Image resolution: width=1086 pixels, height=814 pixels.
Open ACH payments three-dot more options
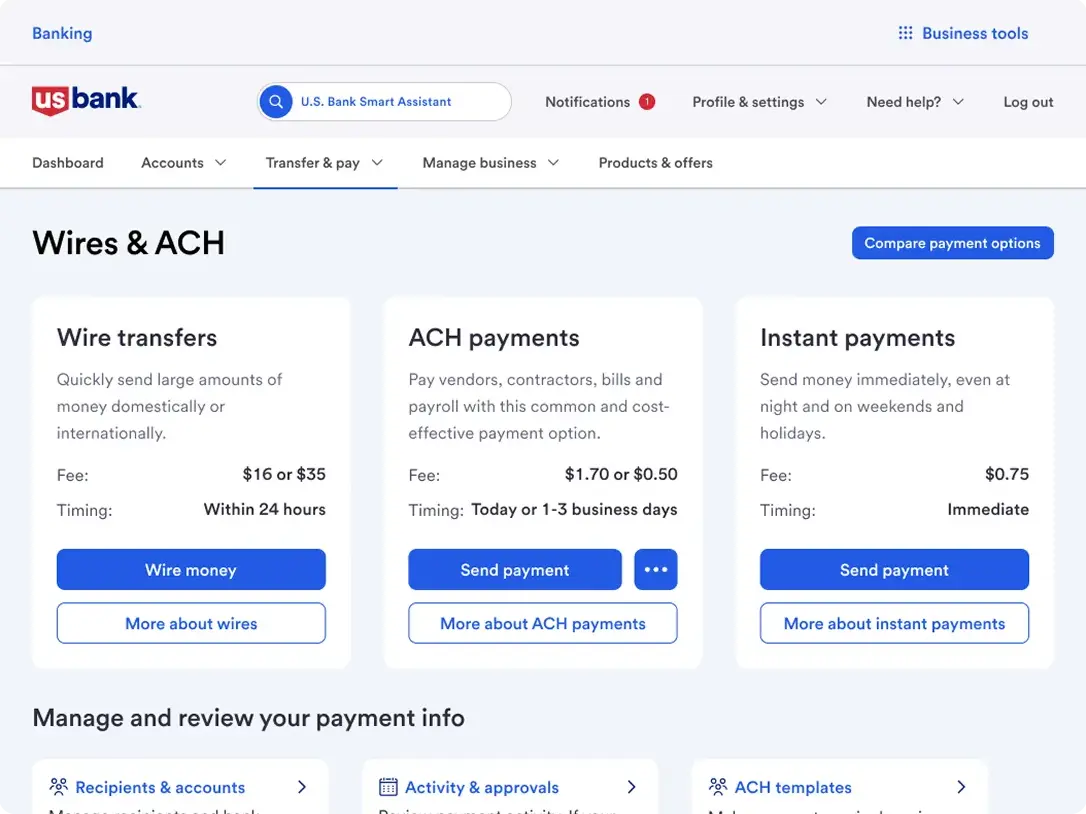[x=656, y=570]
